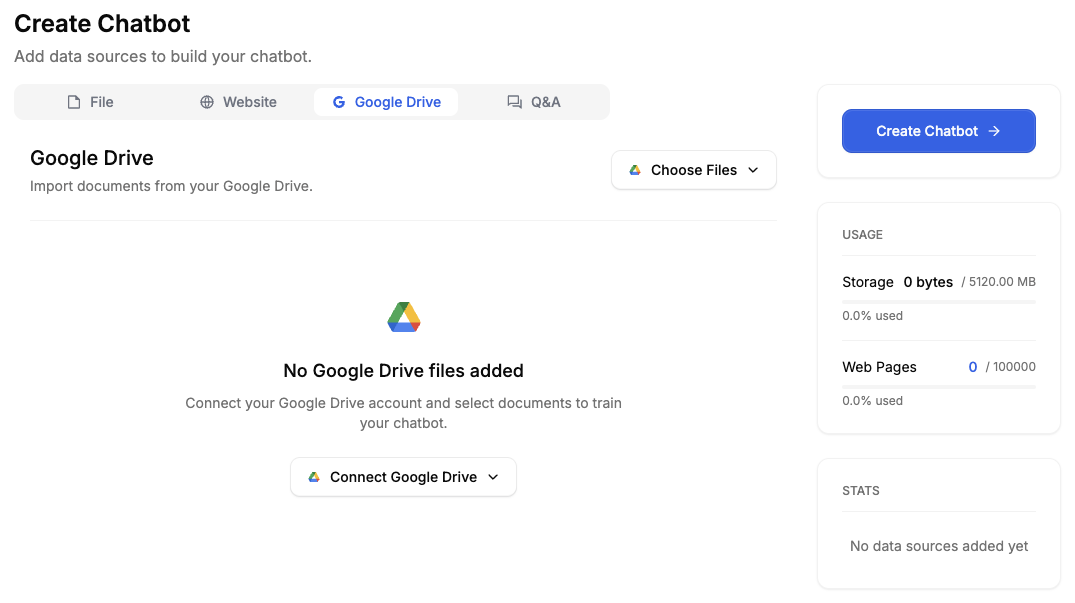Screen dimensions: 1075x603
Task: Click the arrow icon in Create Chatbot button
Action: pos(993,131)
